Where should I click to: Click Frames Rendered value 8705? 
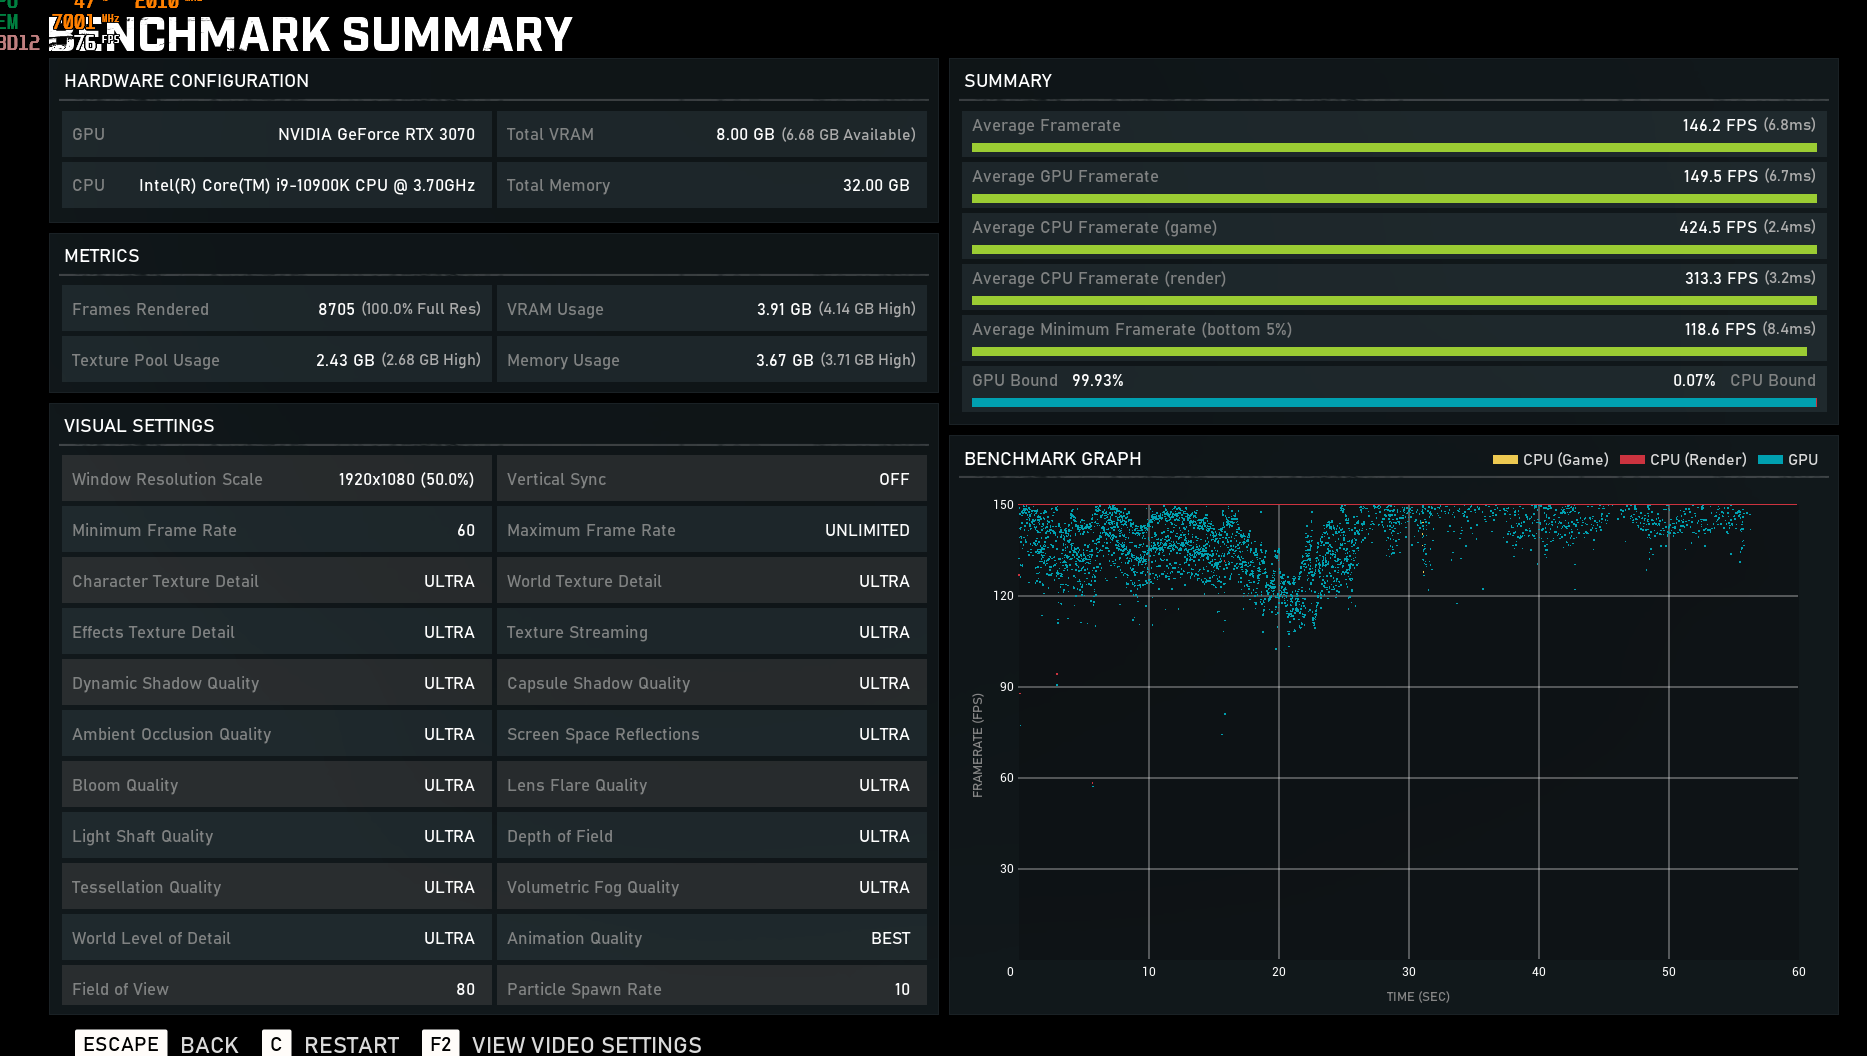coord(336,310)
